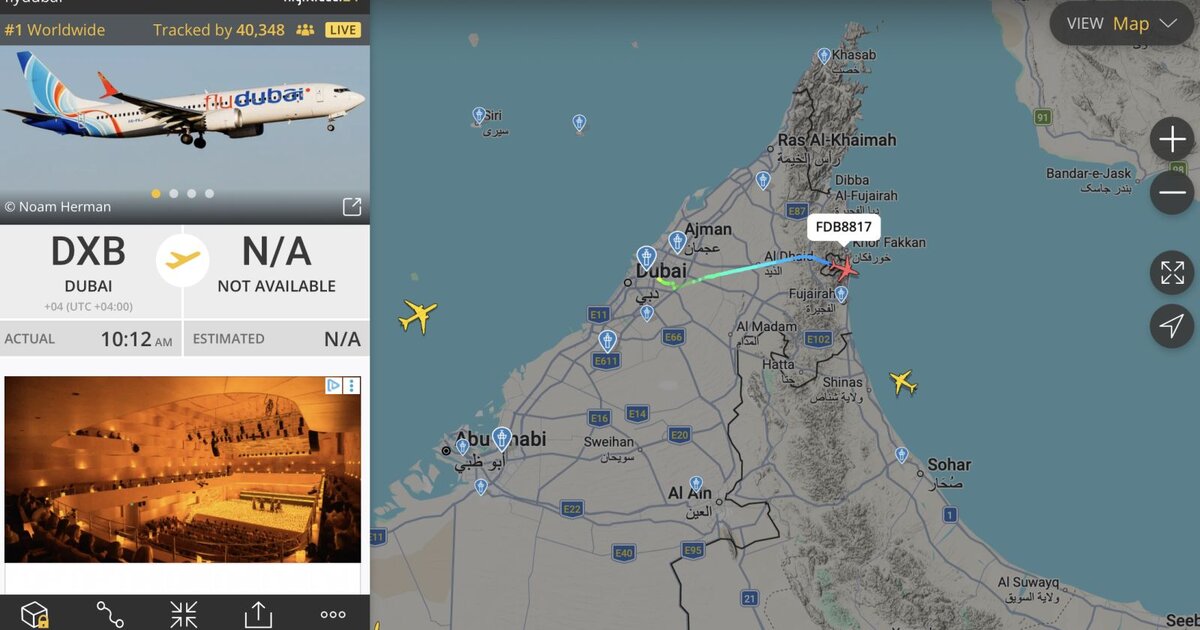Open more options ellipsis in bottom bar

(333, 614)
